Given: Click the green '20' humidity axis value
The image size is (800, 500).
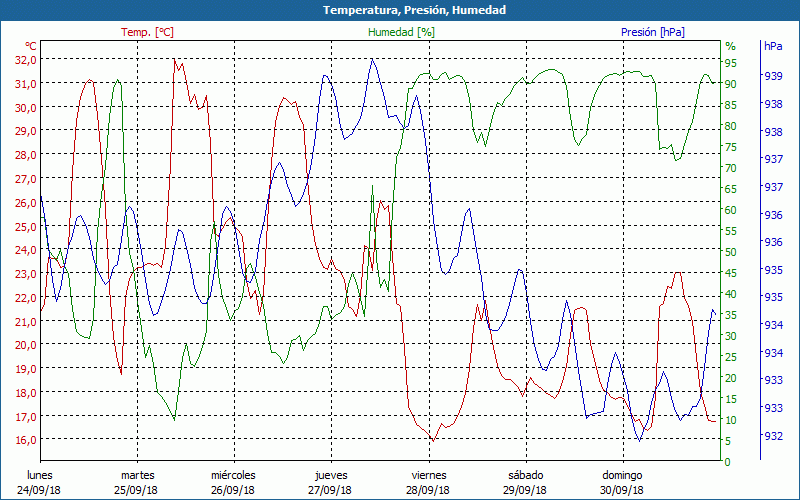Looking at the screenshot, I should 731,378.
